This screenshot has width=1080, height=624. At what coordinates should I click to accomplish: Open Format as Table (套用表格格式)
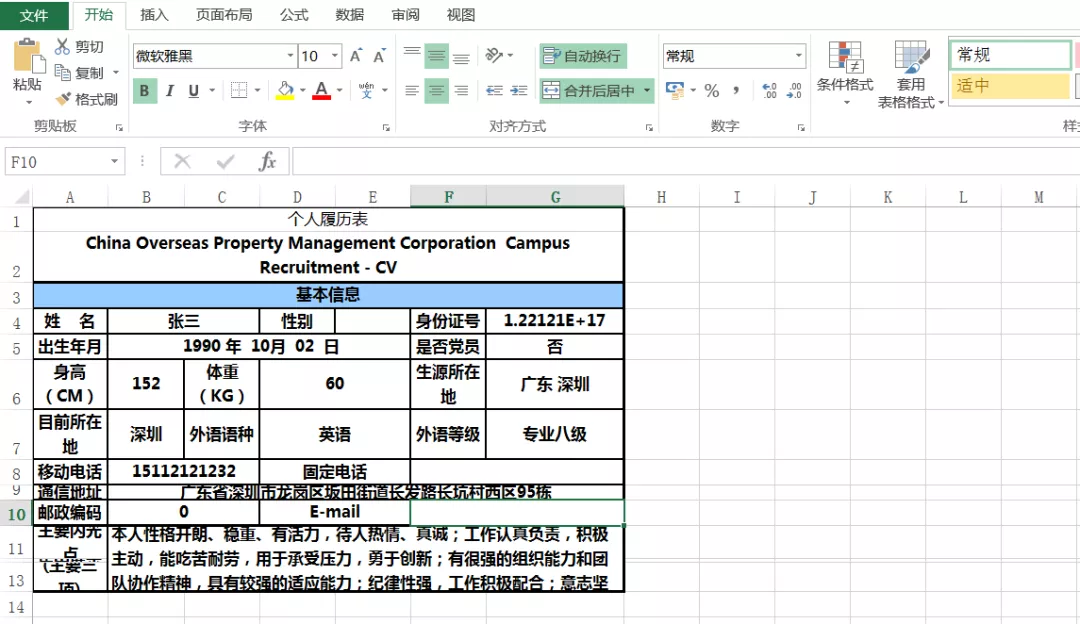tap(911, 74)
